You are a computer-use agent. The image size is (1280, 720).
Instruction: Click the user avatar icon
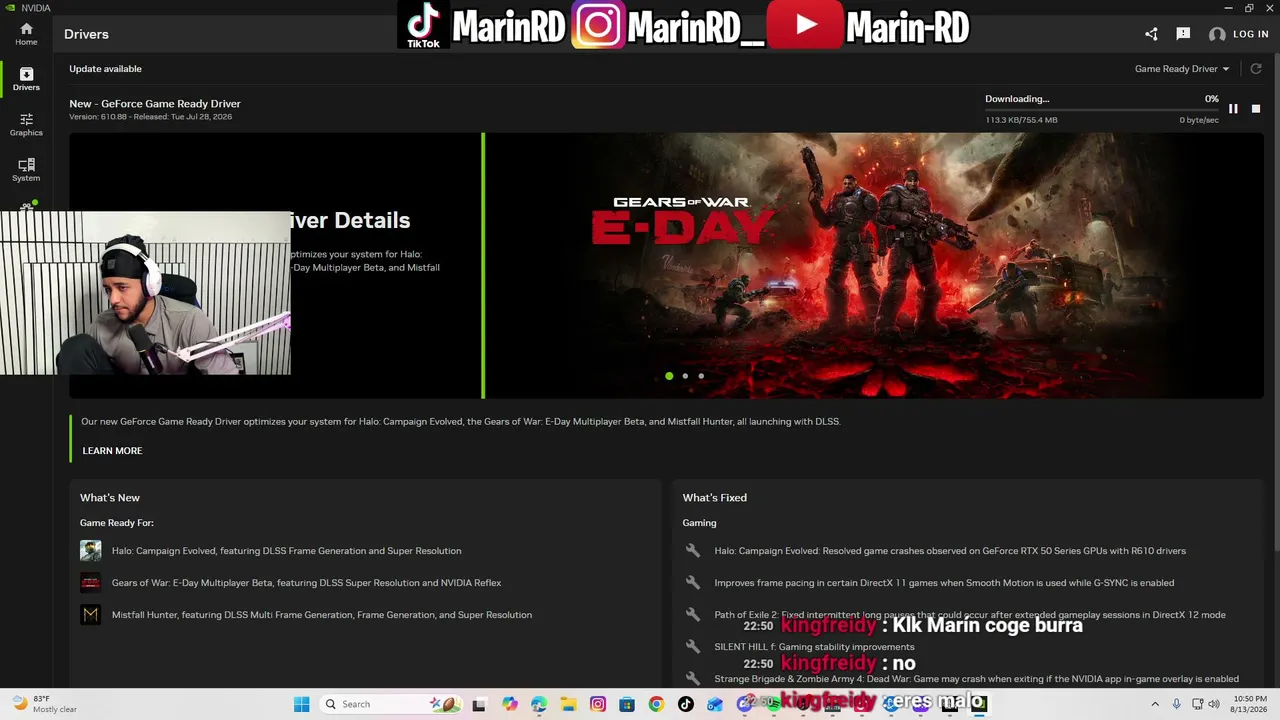pyautogui.click(x=1217, y=34)
